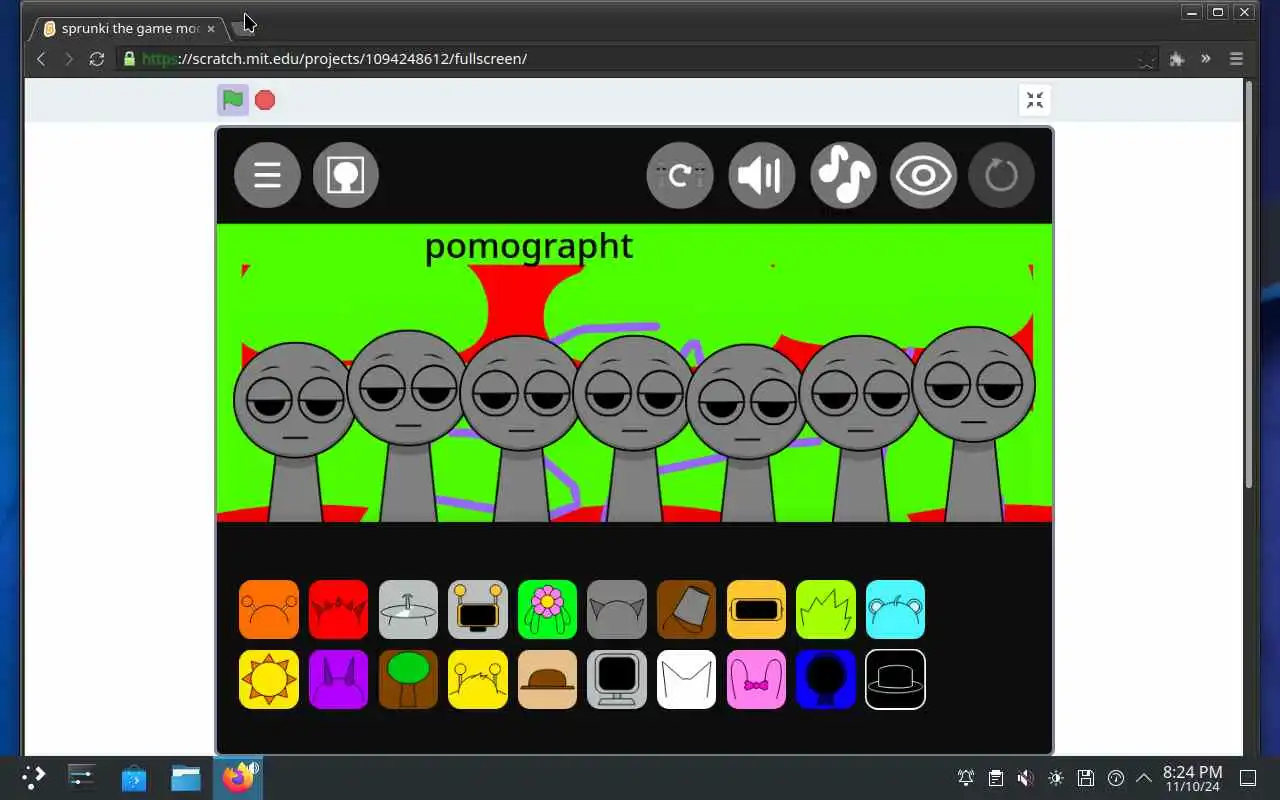
Task: Select the silver saucer hat icon
Action: point(408,609)
